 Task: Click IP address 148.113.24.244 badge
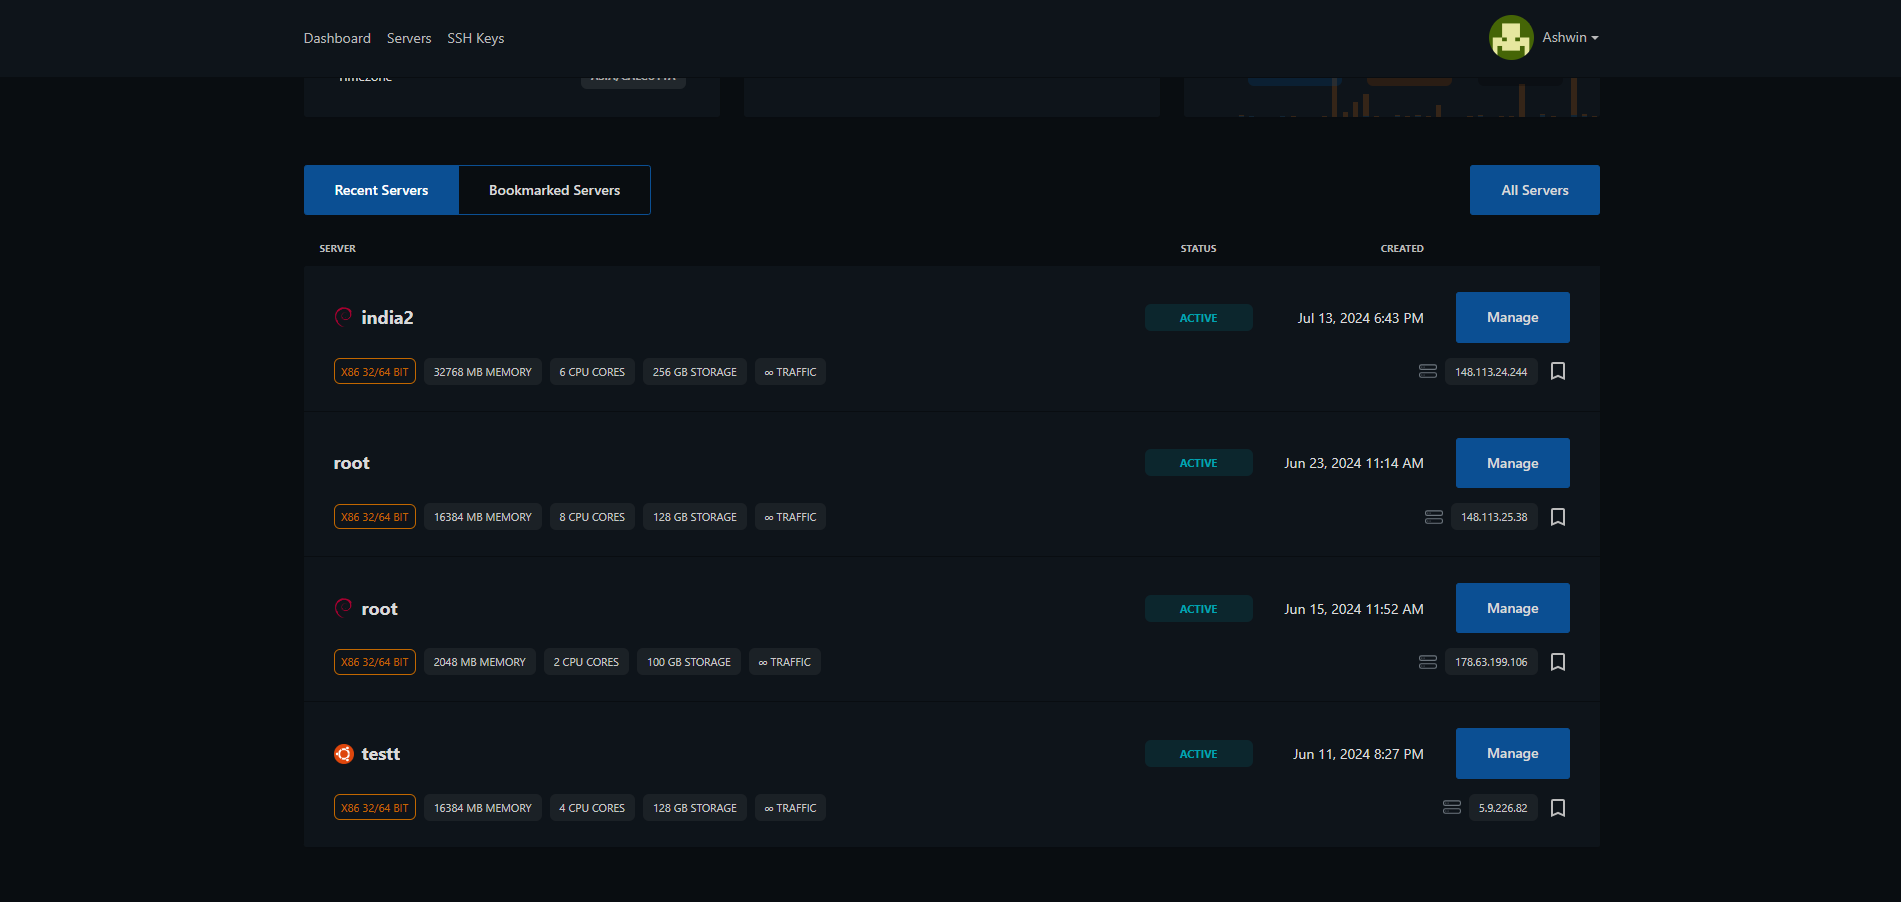point(1490,372)
